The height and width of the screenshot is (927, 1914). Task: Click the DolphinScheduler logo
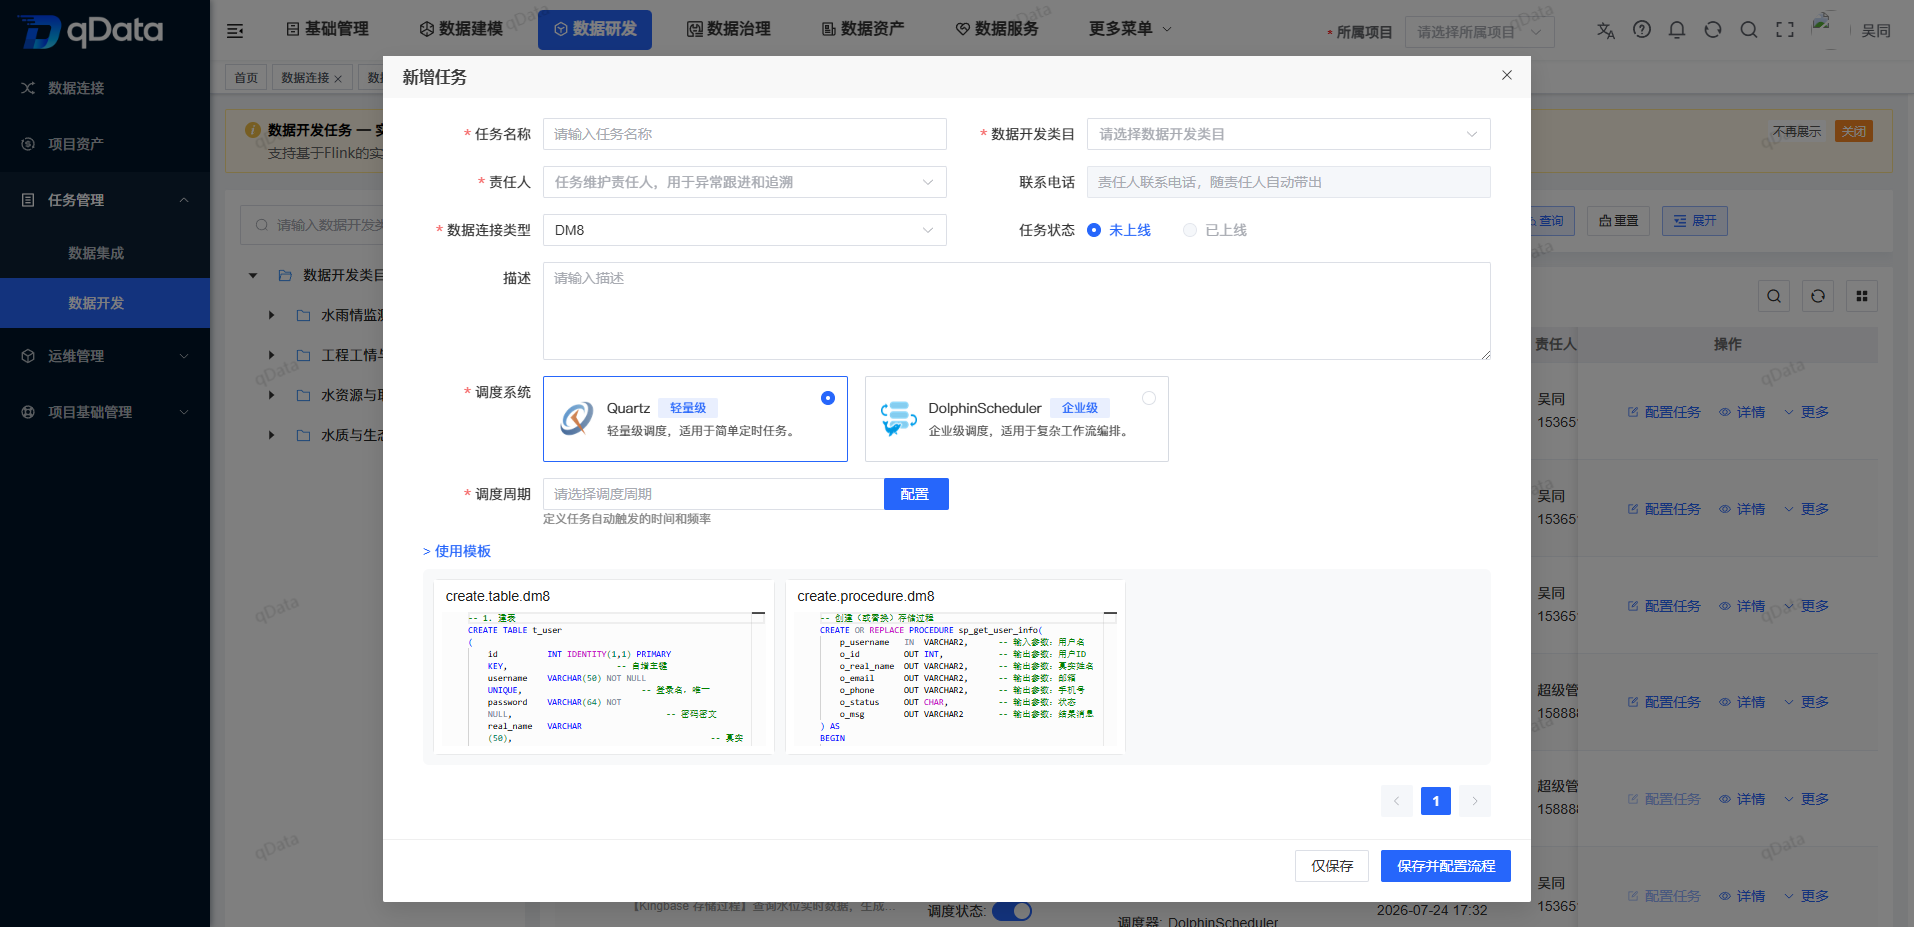pos(898,418)
